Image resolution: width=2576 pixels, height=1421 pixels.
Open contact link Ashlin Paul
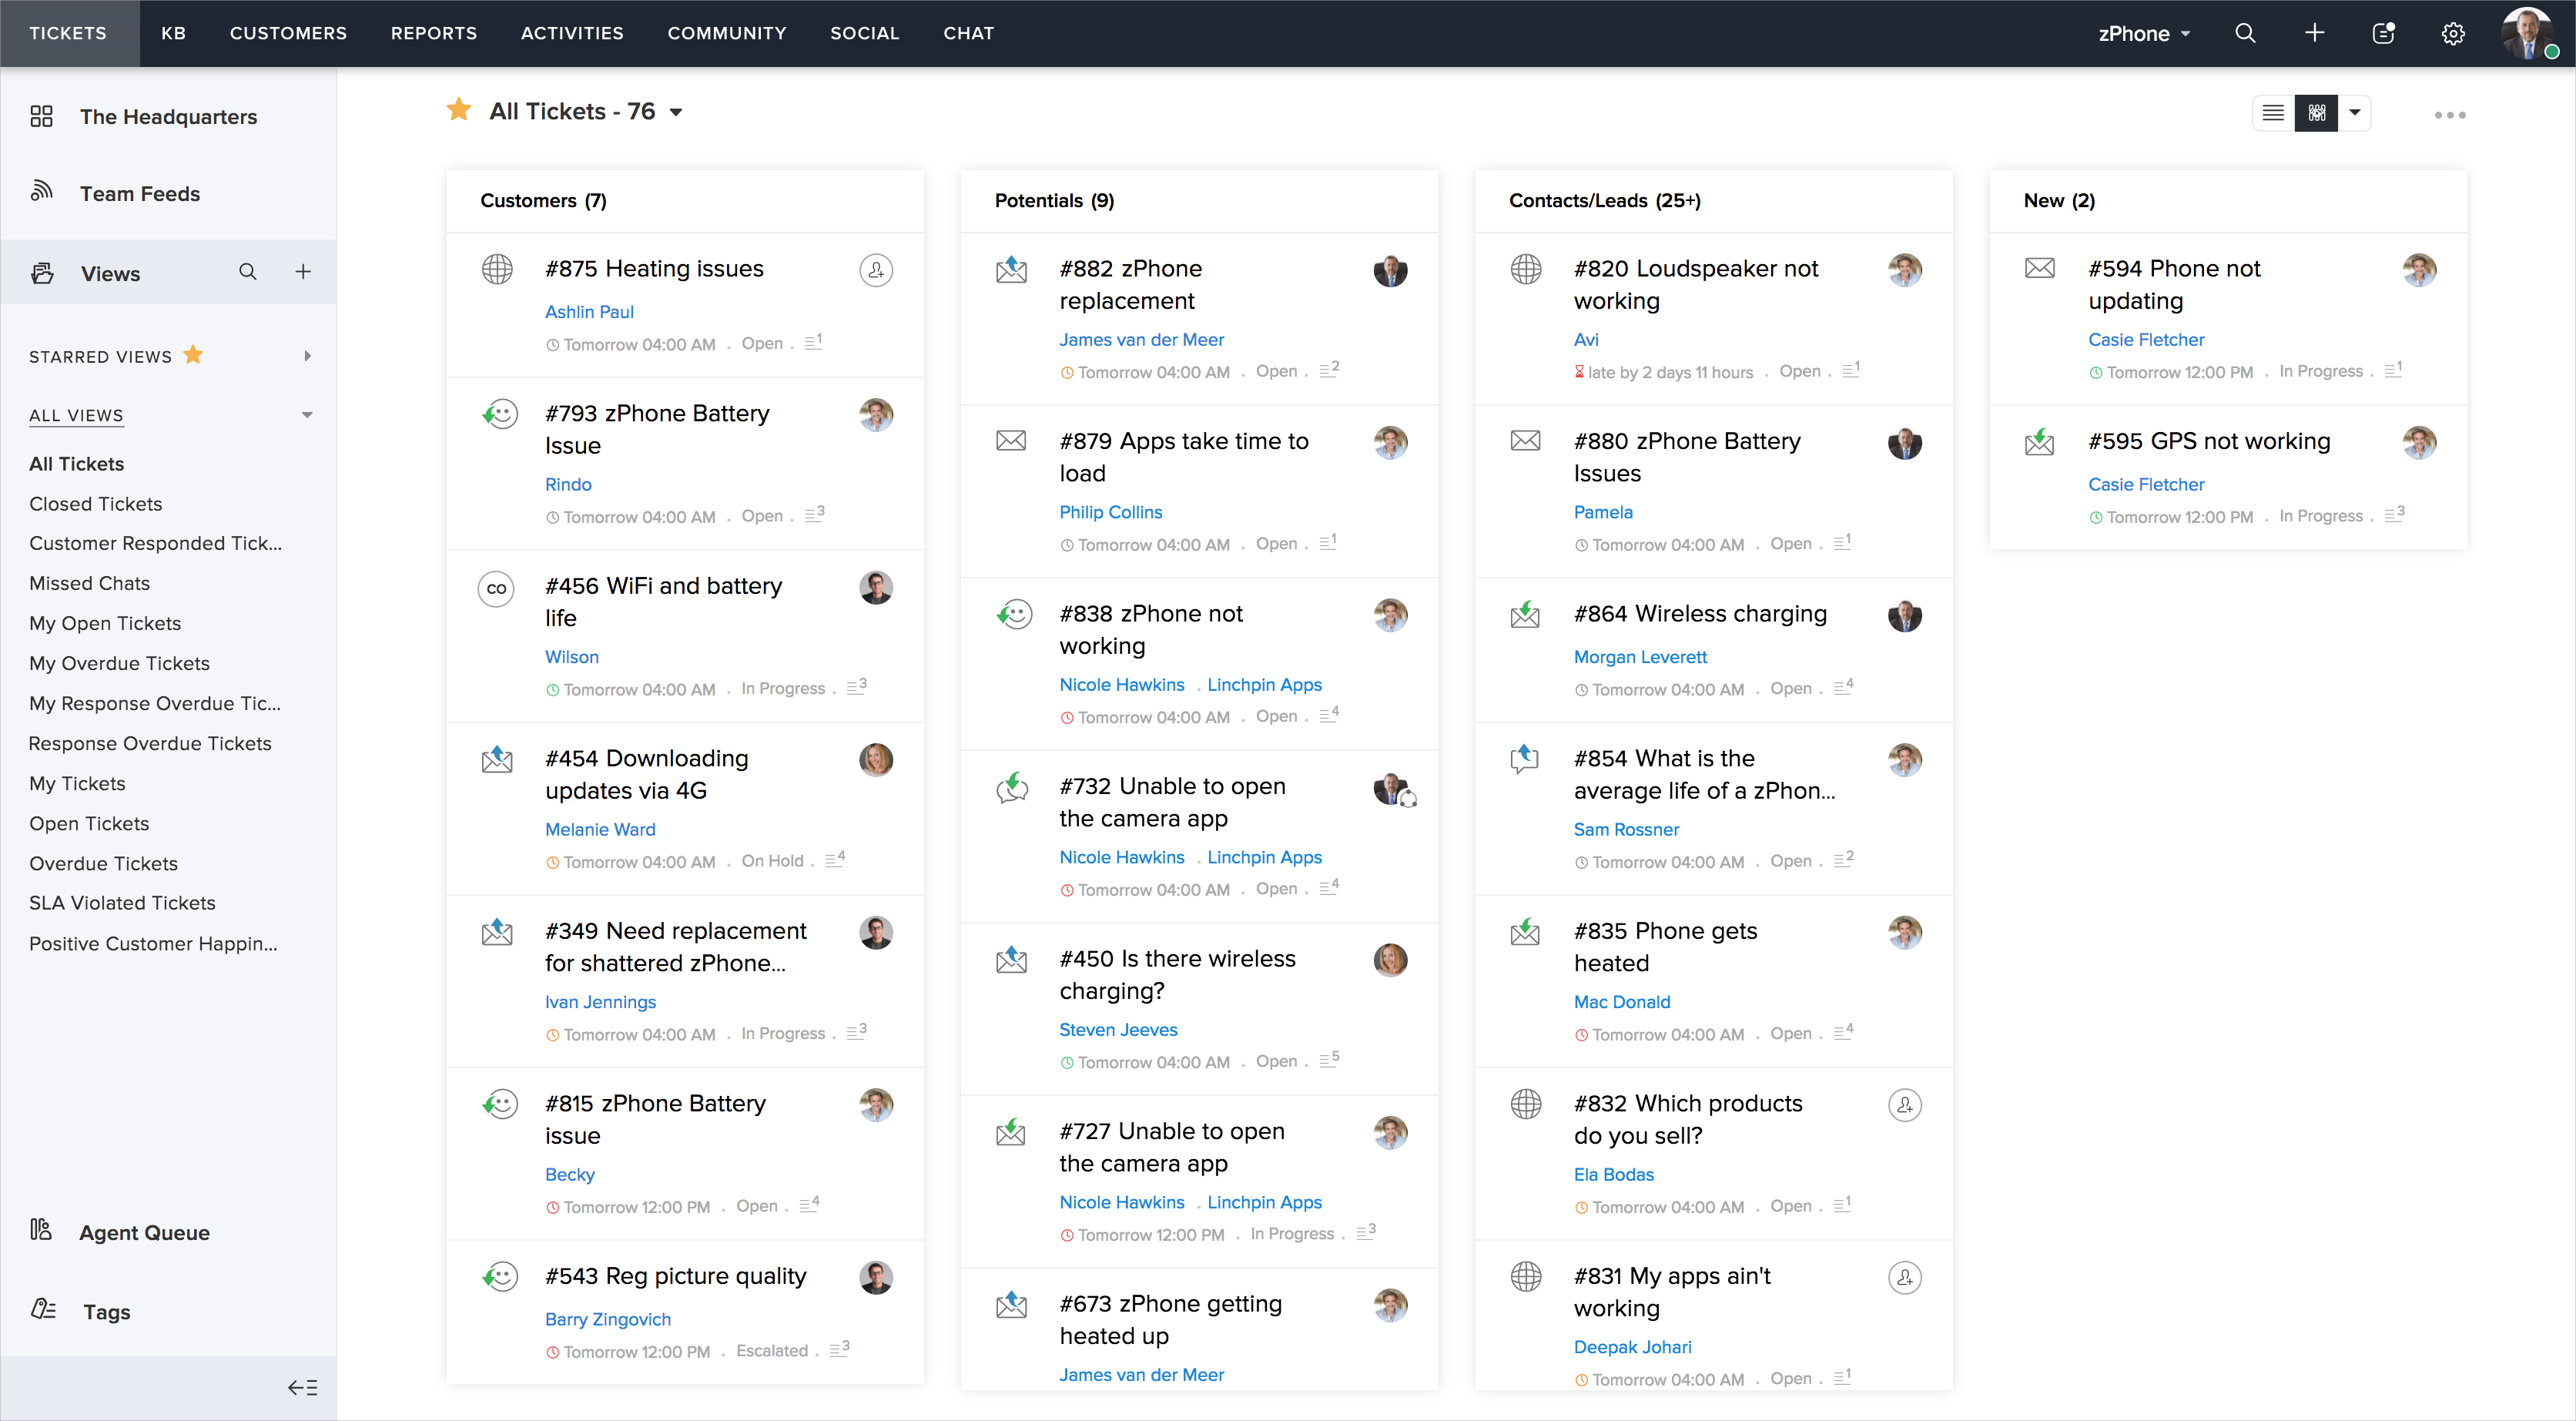tap(589, 312)
